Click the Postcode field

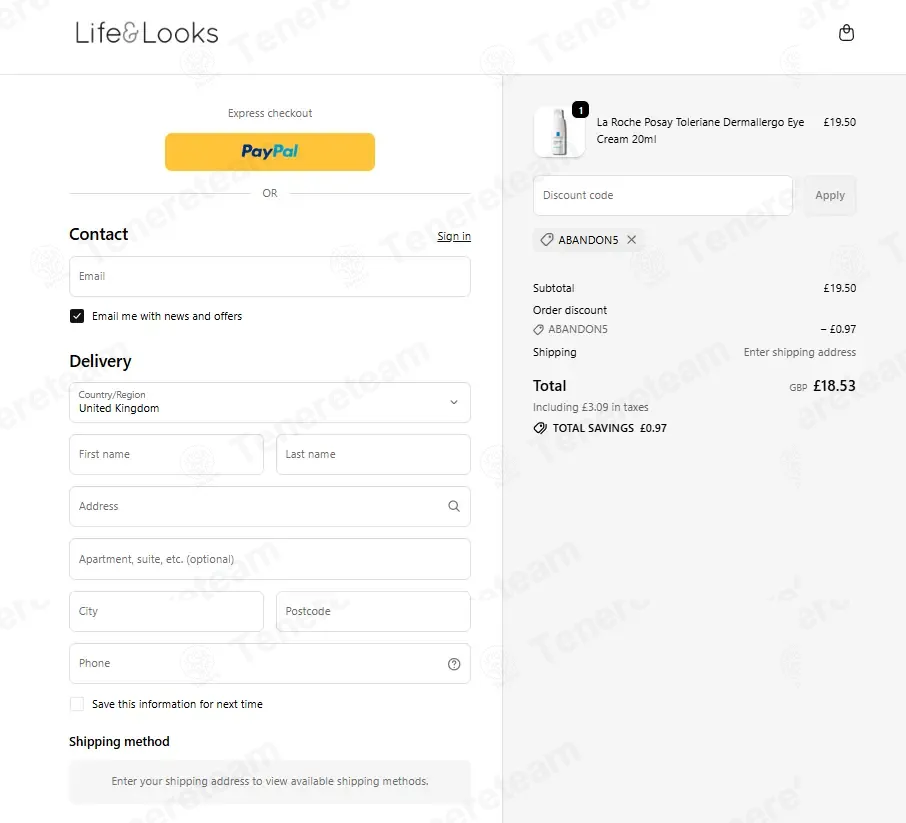coord(373,611)
